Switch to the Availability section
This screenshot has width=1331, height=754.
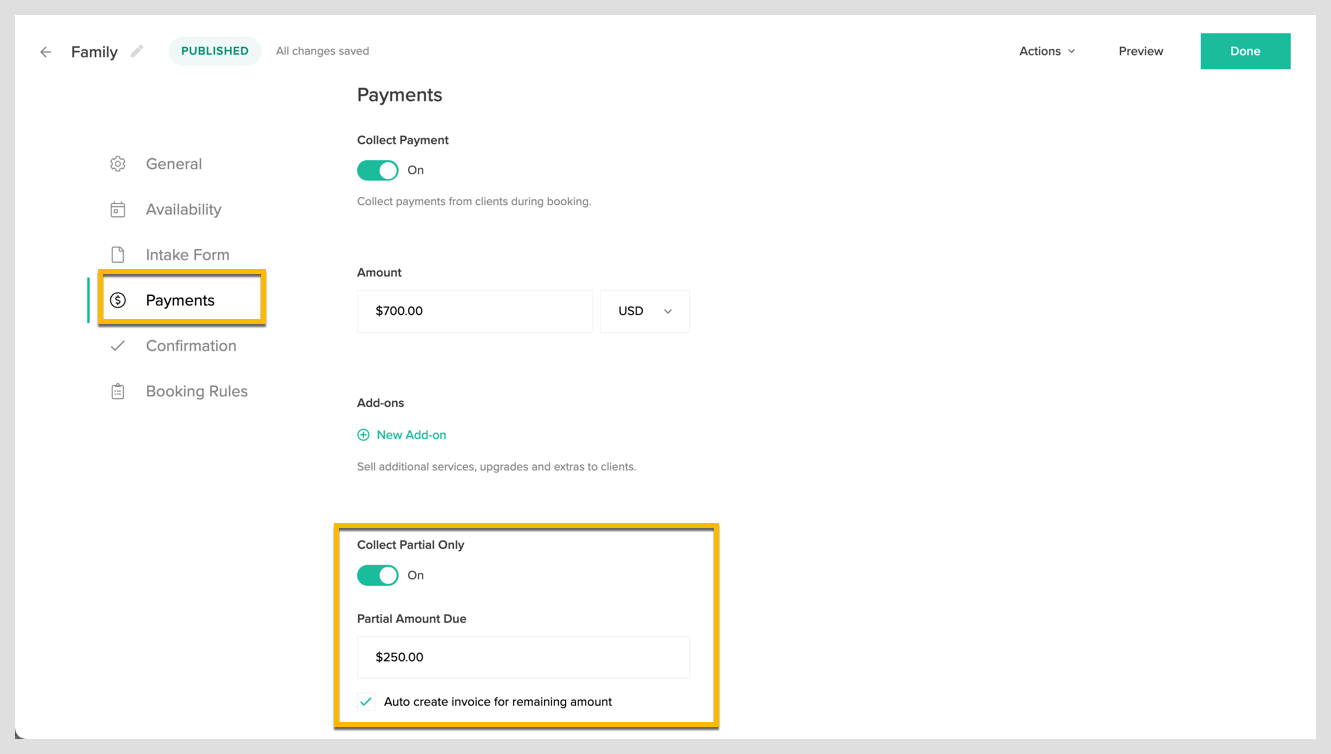tap(184, 209)
